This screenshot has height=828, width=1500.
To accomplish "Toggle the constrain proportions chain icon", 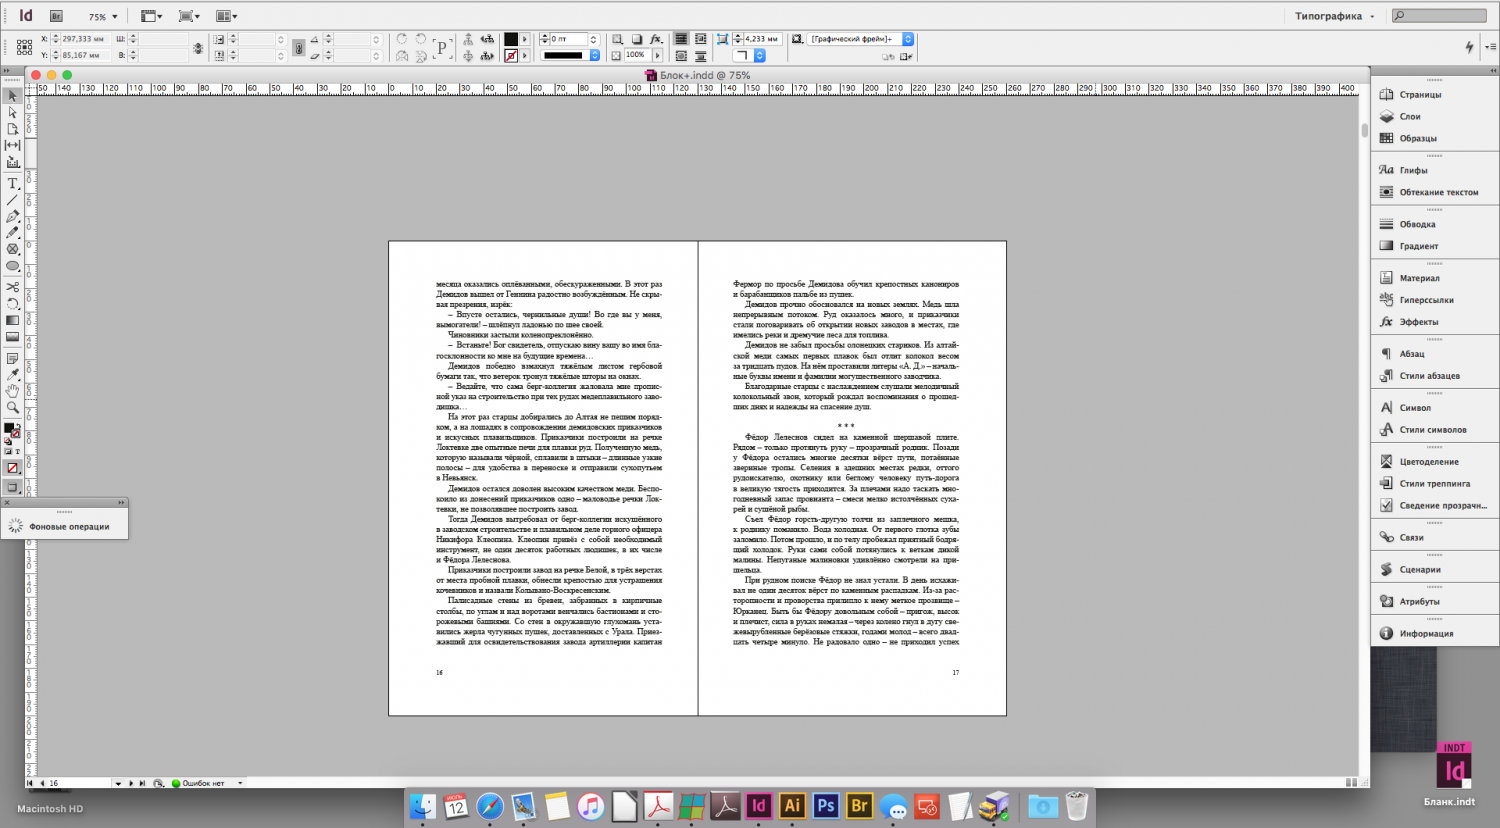I will click(x=198, y=48).
